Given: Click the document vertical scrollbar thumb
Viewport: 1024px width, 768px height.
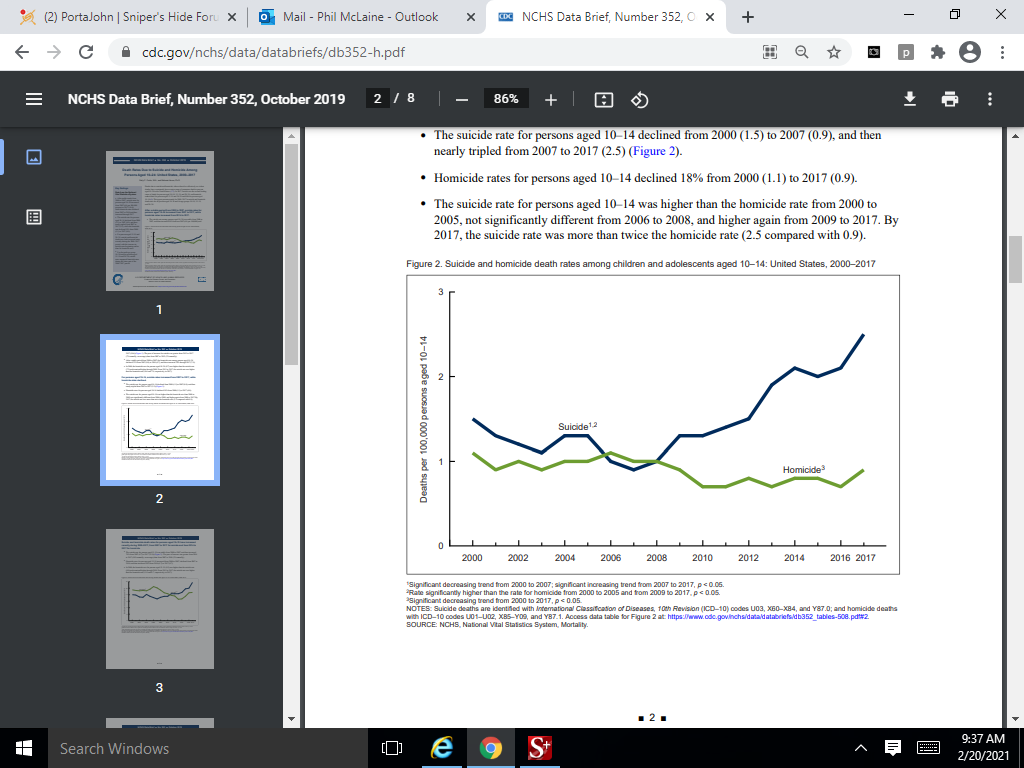Looking at the screenshot, I should (1015, 259).
